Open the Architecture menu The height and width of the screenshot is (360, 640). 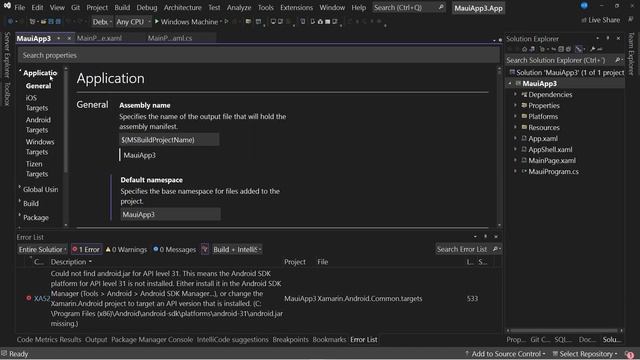(x=182, y=7)
